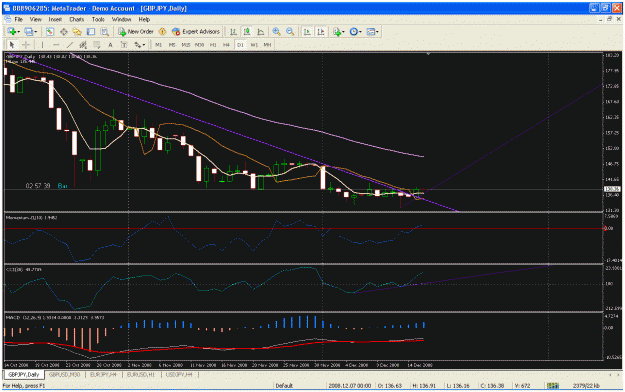625x392 pixels.
Task: Click the New Order button
Action: click(x=136, y=32)
